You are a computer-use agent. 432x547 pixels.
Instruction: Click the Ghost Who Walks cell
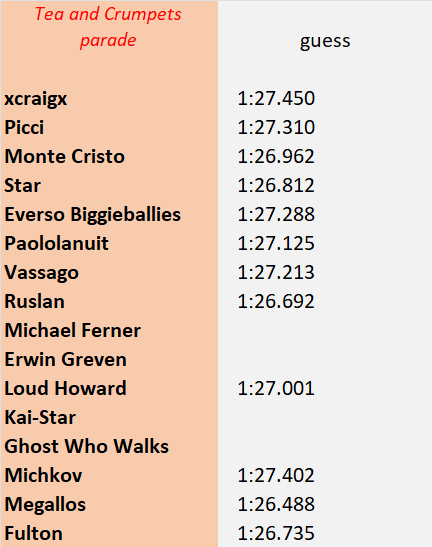[109, 446]
